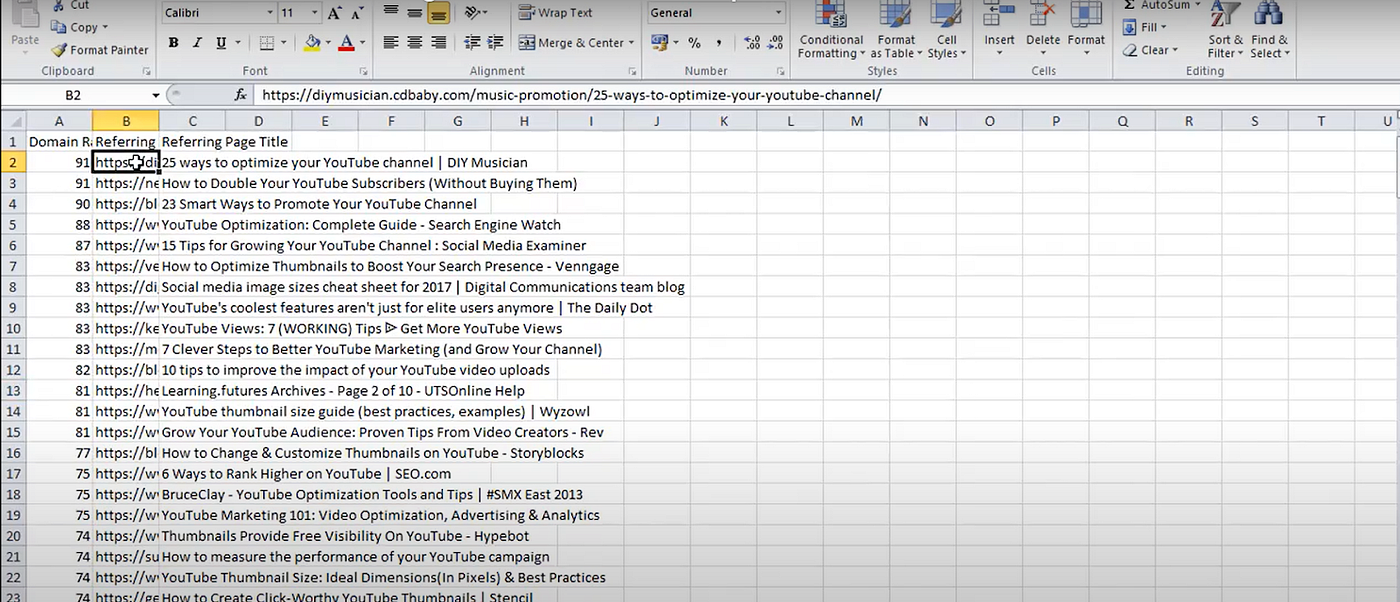Image resolution: width=1400 pixels, height=602 pixels.
Task: Decrease indent icon
Action: (473, 42)
